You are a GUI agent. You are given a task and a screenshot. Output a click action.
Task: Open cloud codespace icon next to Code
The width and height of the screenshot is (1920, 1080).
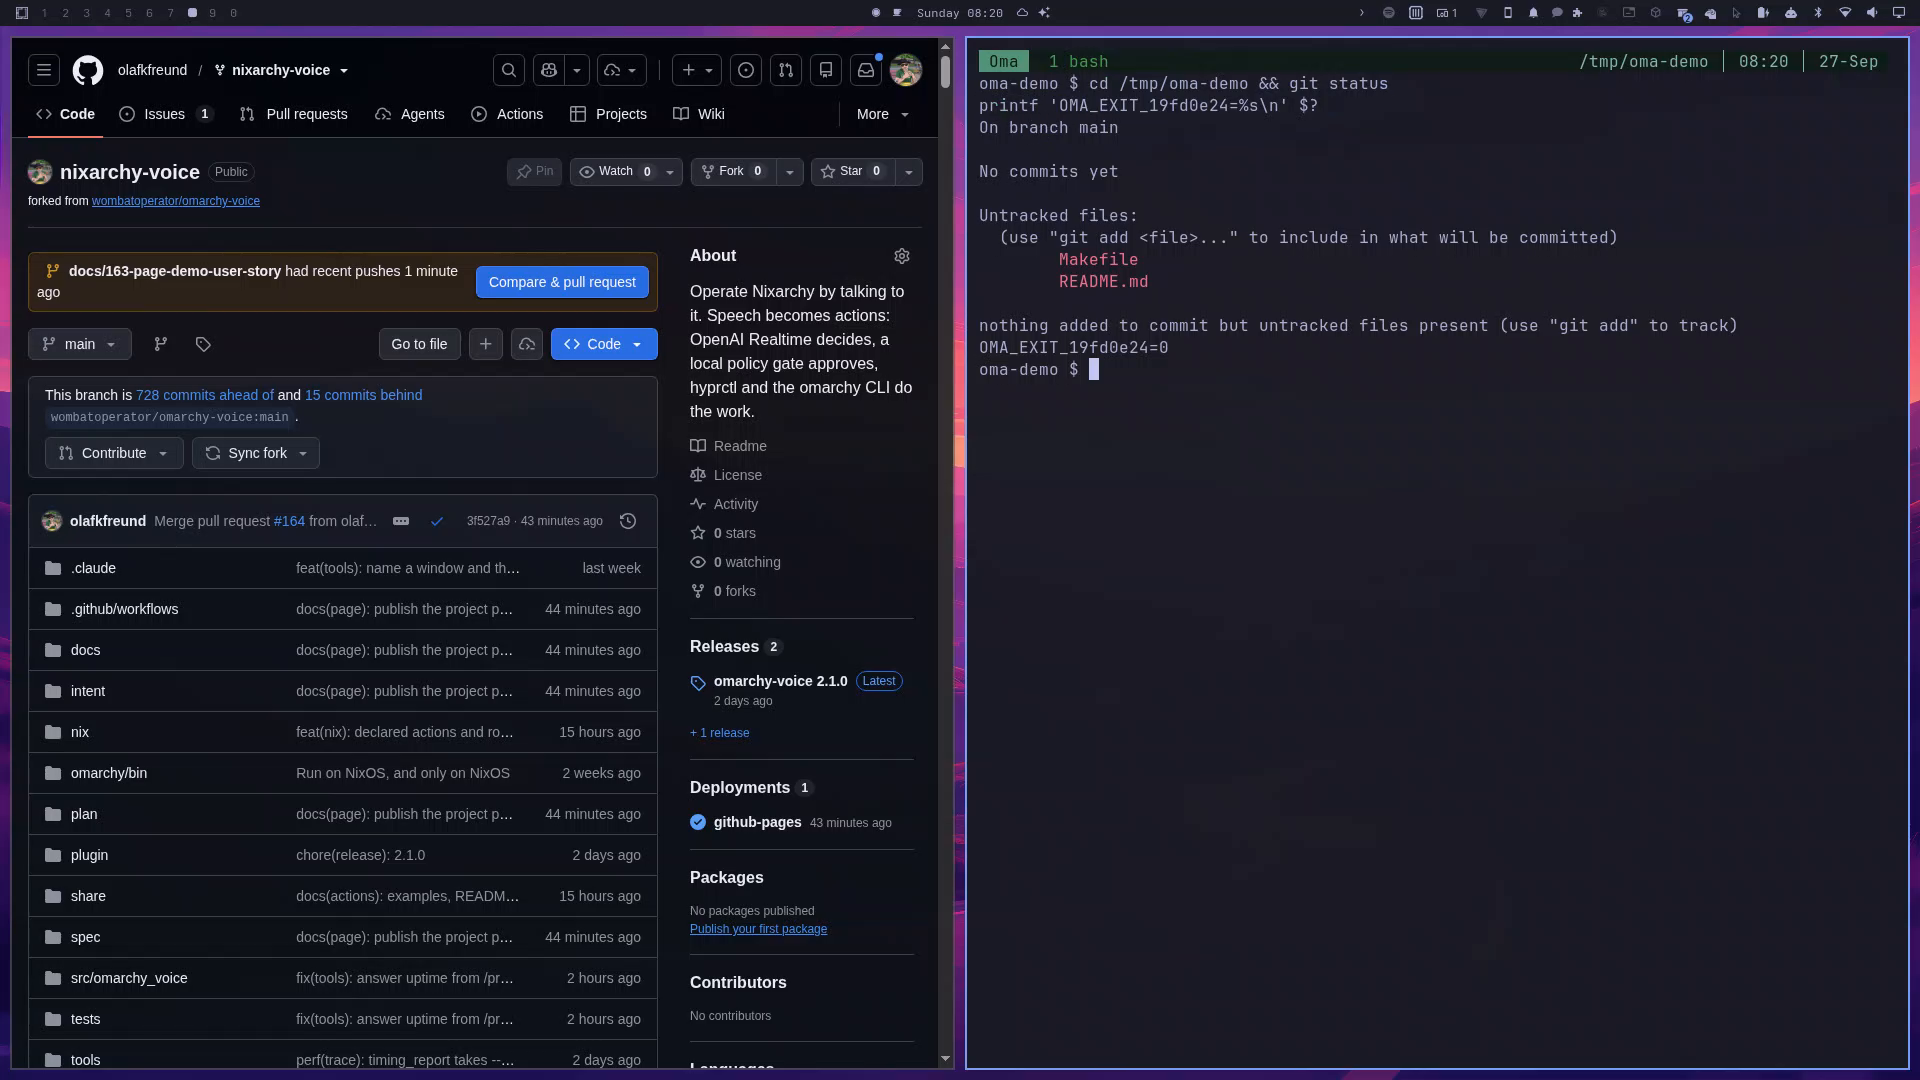pos(527,344)
